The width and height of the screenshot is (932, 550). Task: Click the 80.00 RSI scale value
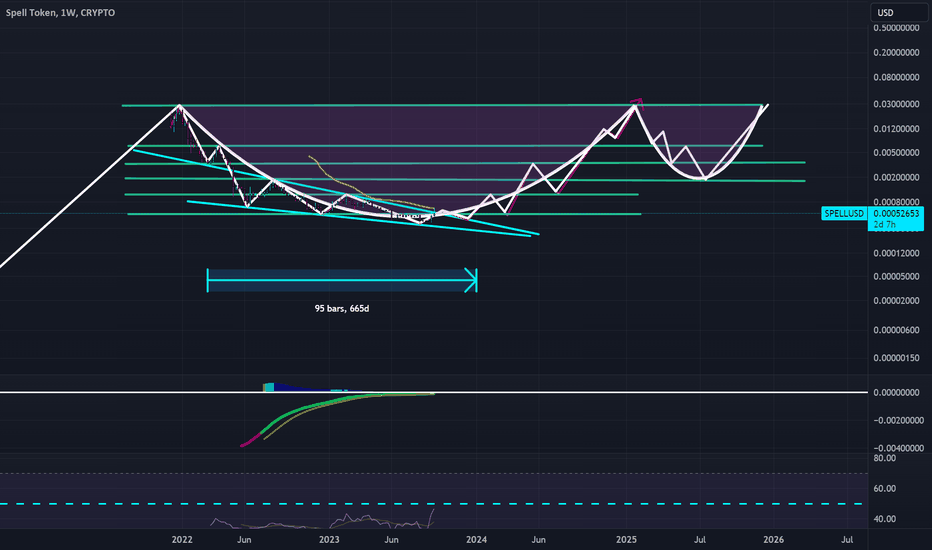[x=884, y=458]
